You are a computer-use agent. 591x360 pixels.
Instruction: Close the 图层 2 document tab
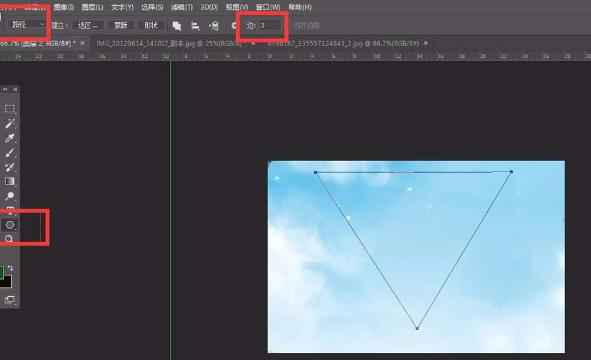pos(82,43)
